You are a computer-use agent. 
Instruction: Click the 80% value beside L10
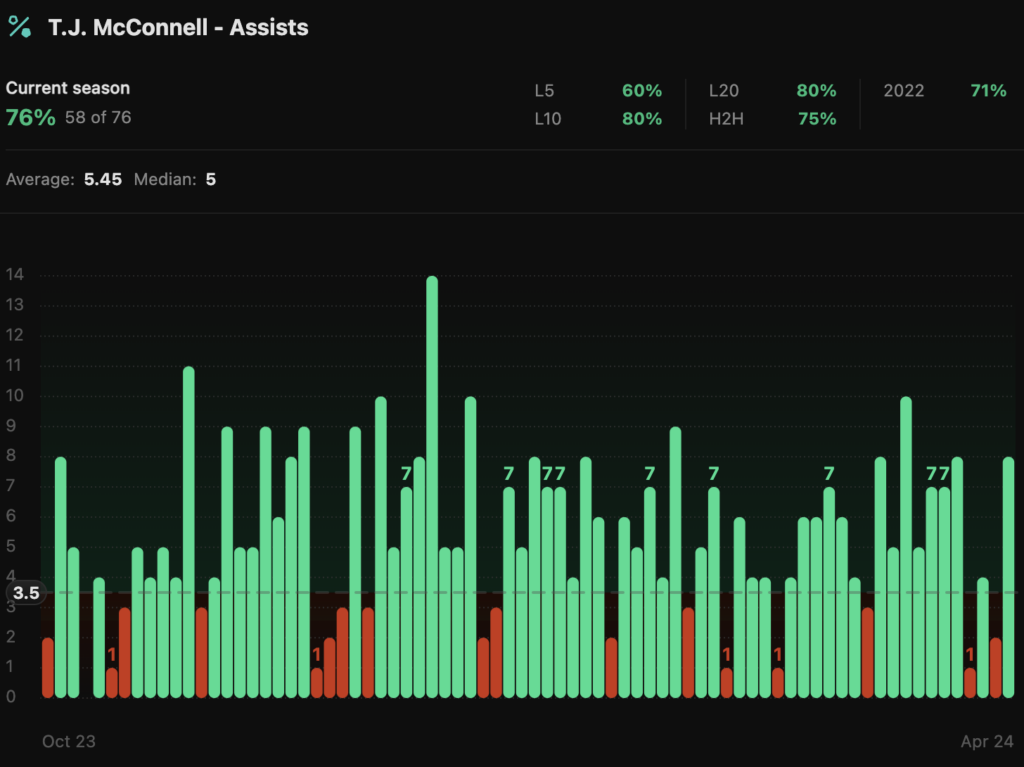642,119
